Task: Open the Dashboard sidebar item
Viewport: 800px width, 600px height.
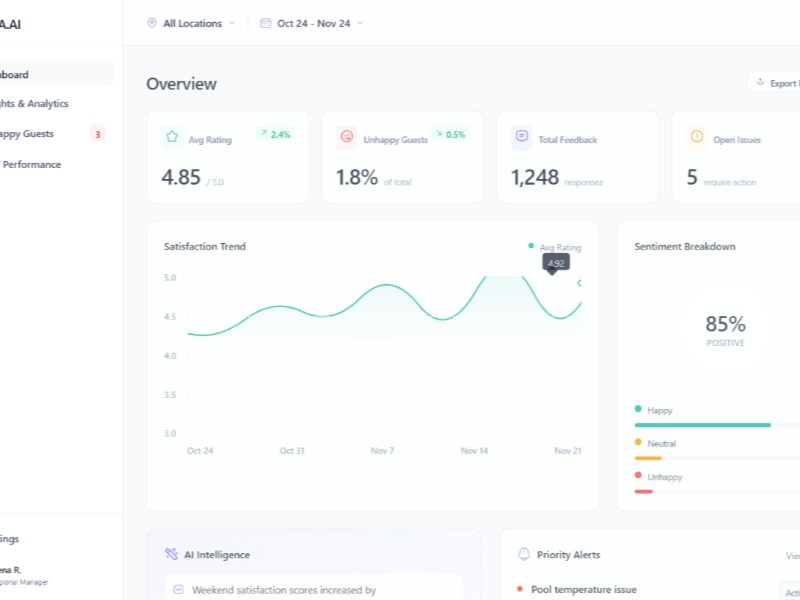Action: pos(30,74)
